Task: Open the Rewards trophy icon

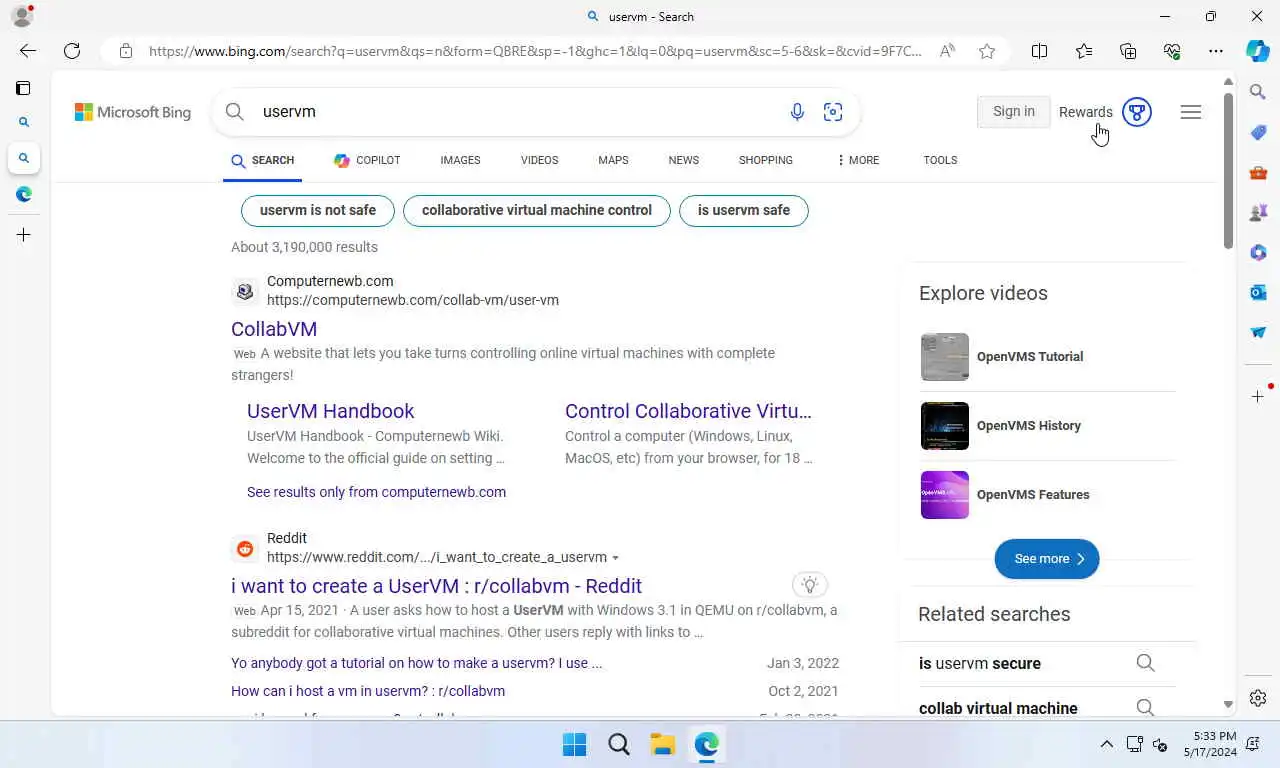Action: click(x=1137, y=112)
